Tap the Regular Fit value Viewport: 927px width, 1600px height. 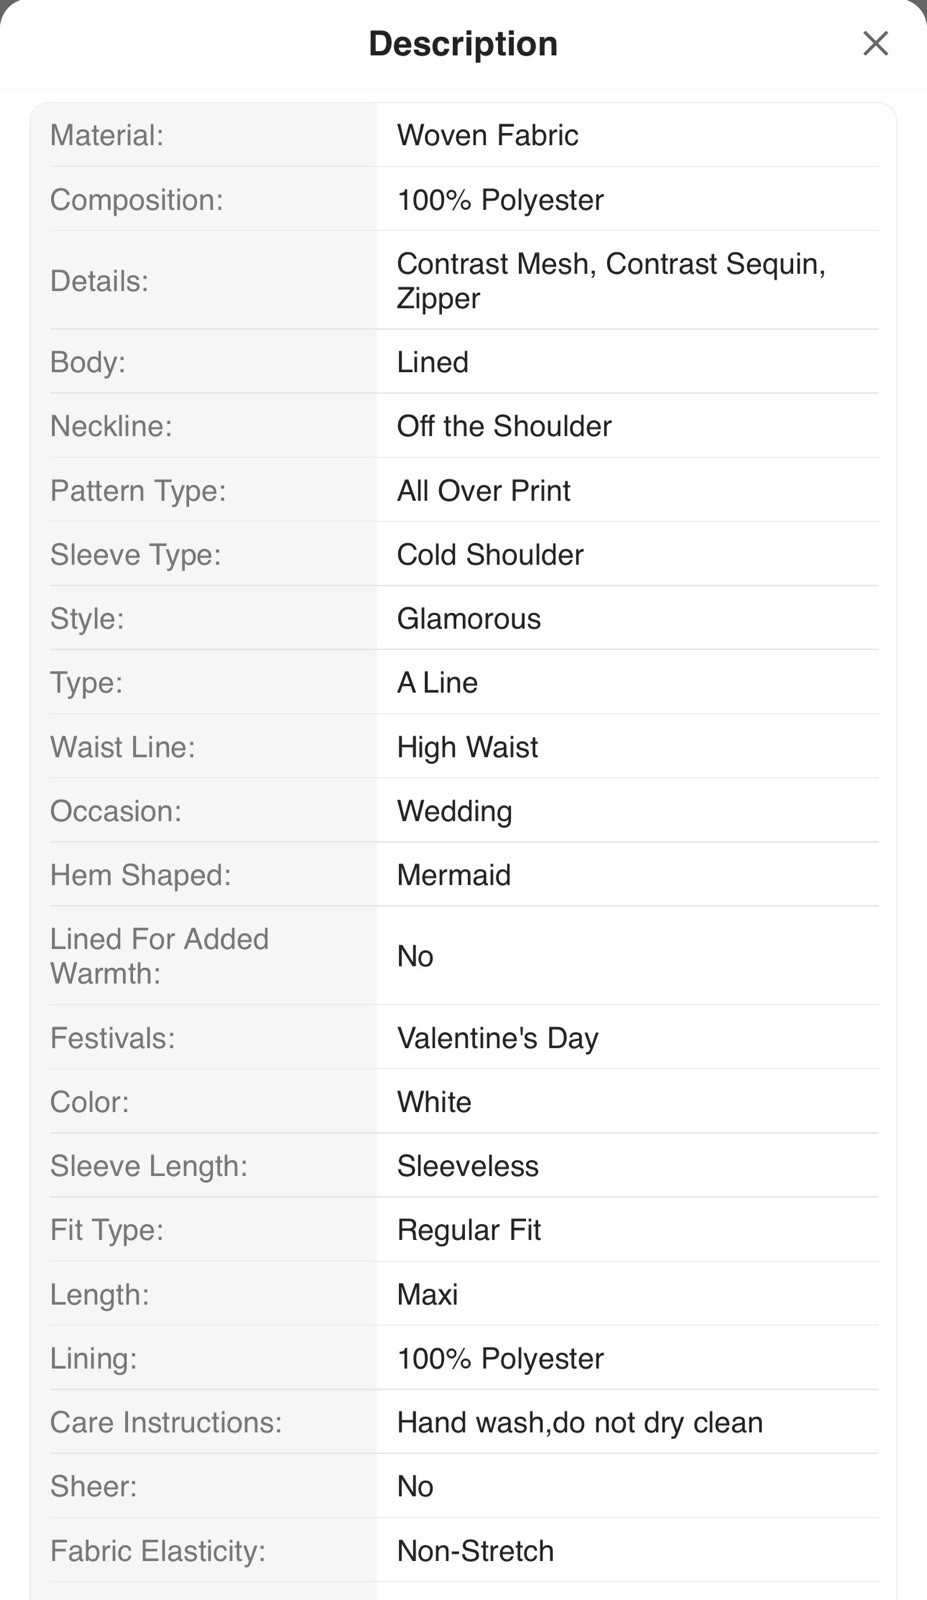click(x=468, y=1230)
